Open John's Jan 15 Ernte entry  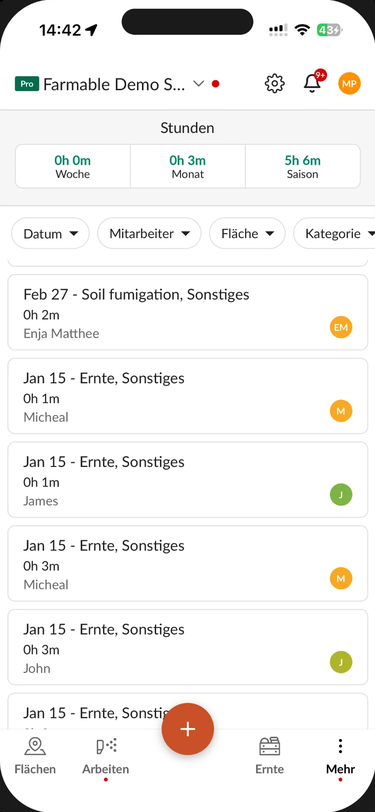coord(188,647)
